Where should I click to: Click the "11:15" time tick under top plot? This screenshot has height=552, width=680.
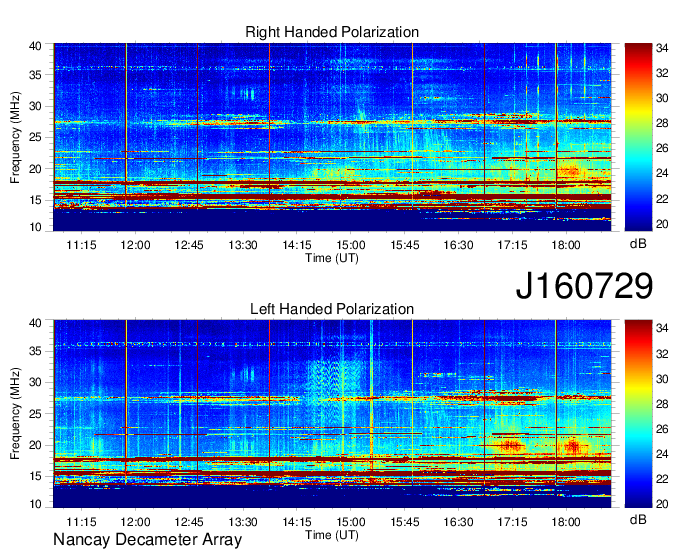click(81, 245)
